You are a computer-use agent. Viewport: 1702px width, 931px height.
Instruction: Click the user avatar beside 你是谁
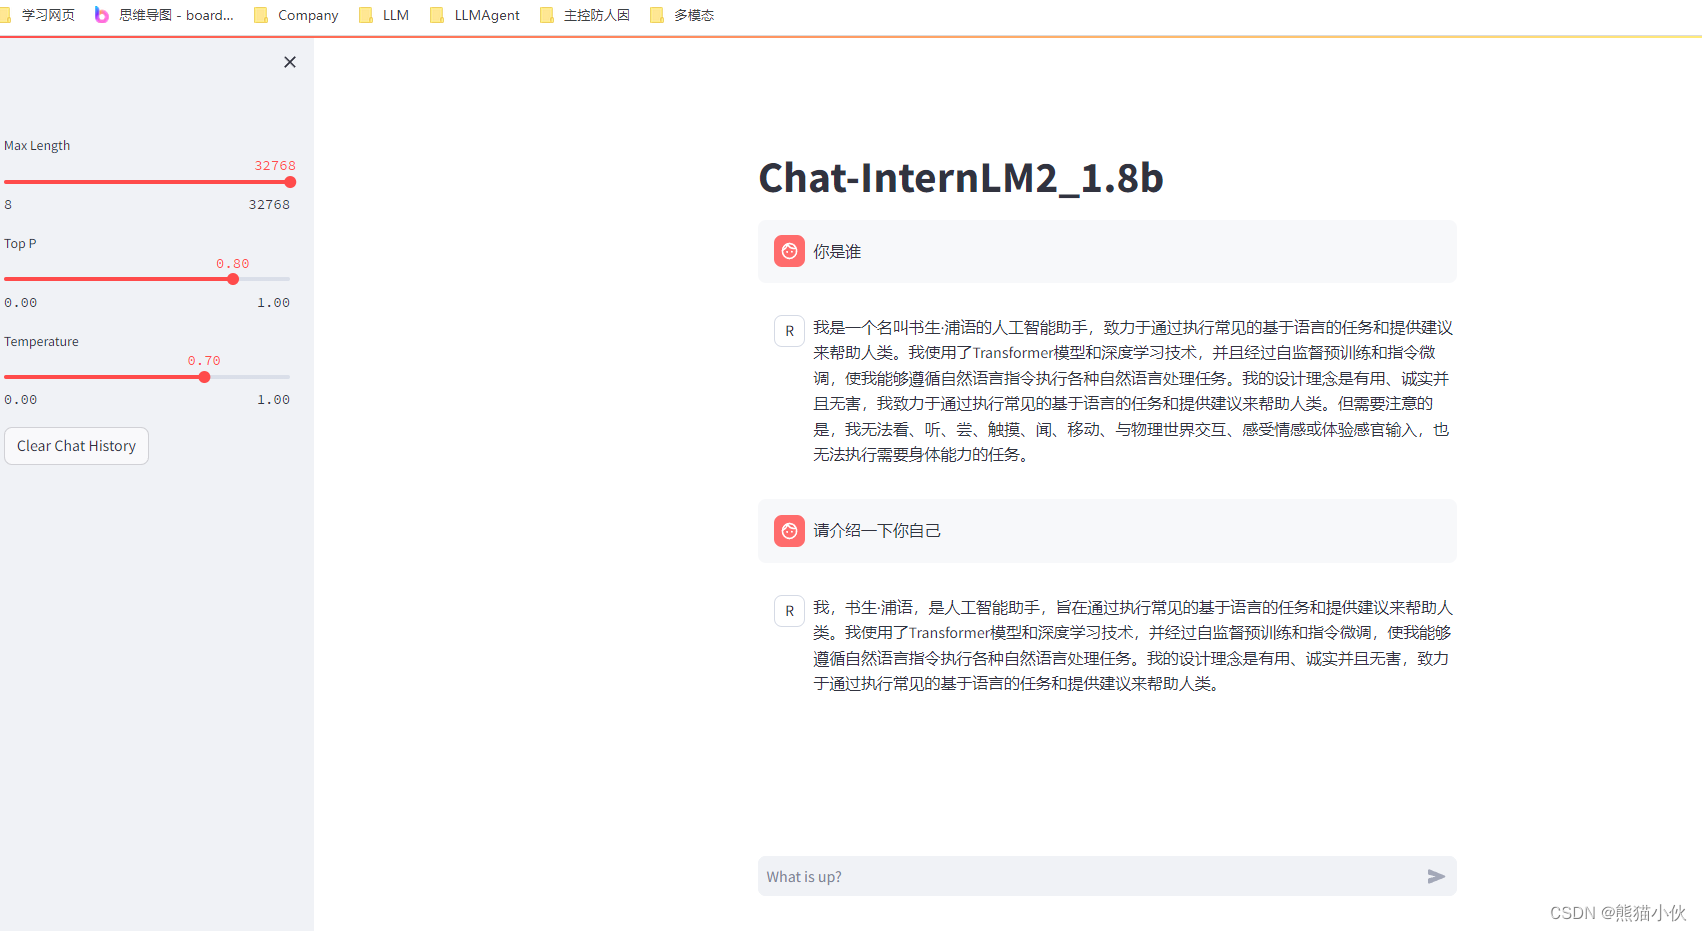tap(789, 251)
